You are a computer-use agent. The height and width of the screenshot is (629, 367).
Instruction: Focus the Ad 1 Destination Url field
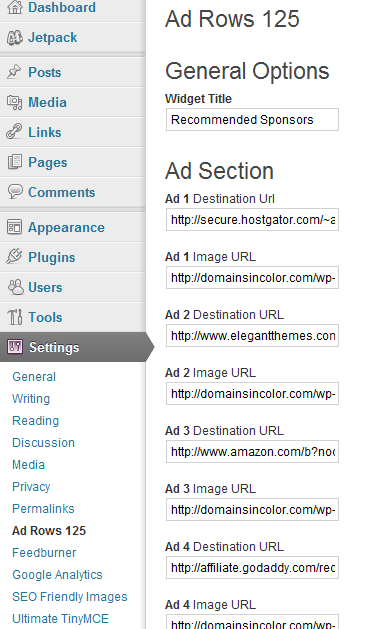pyautogui.click(x=252, y=219)
